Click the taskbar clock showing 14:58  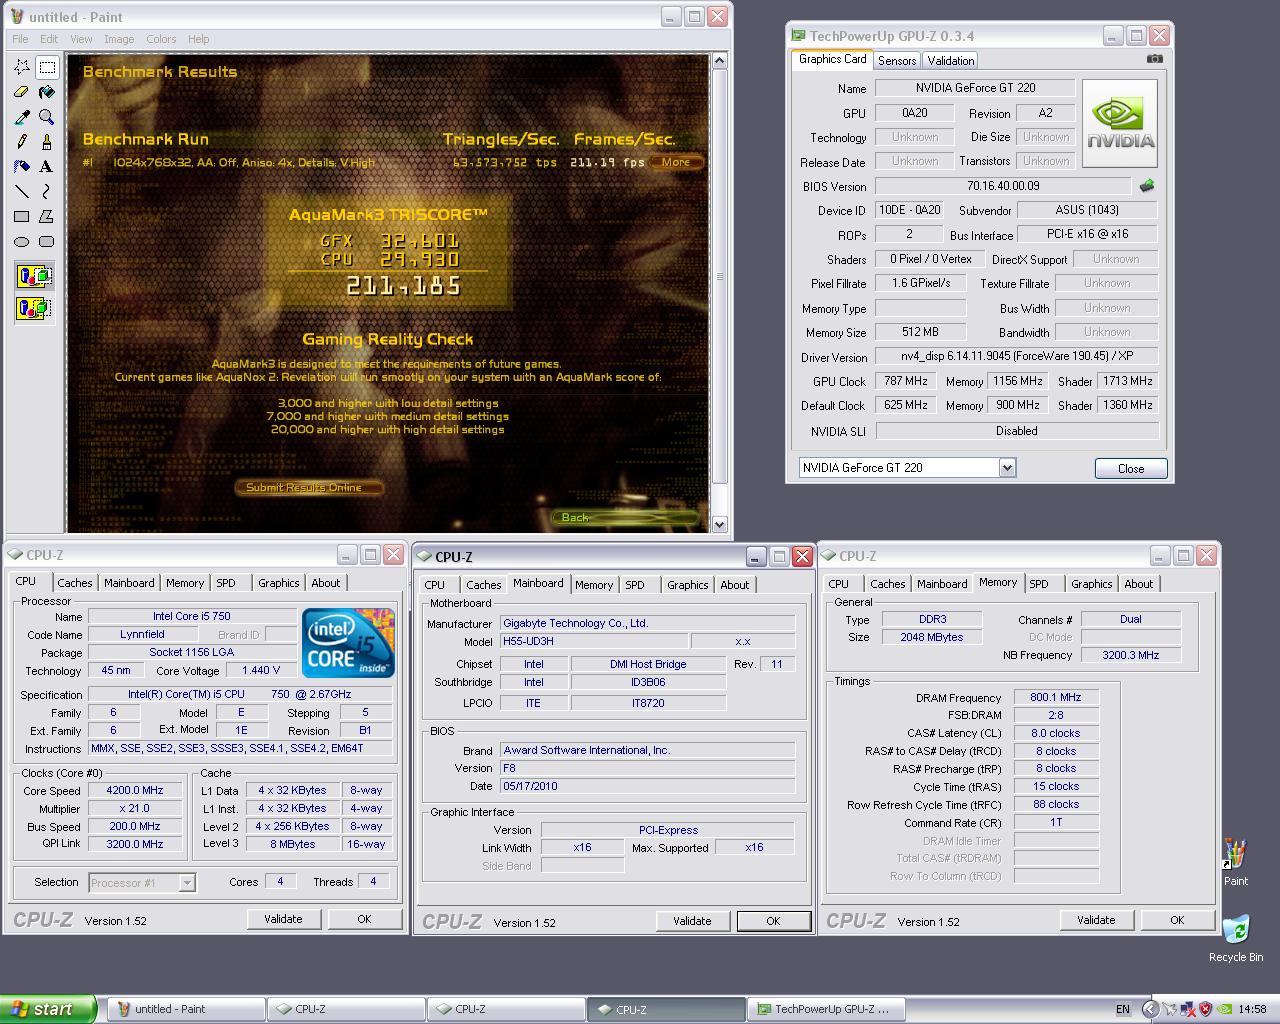[1252, 1009]
